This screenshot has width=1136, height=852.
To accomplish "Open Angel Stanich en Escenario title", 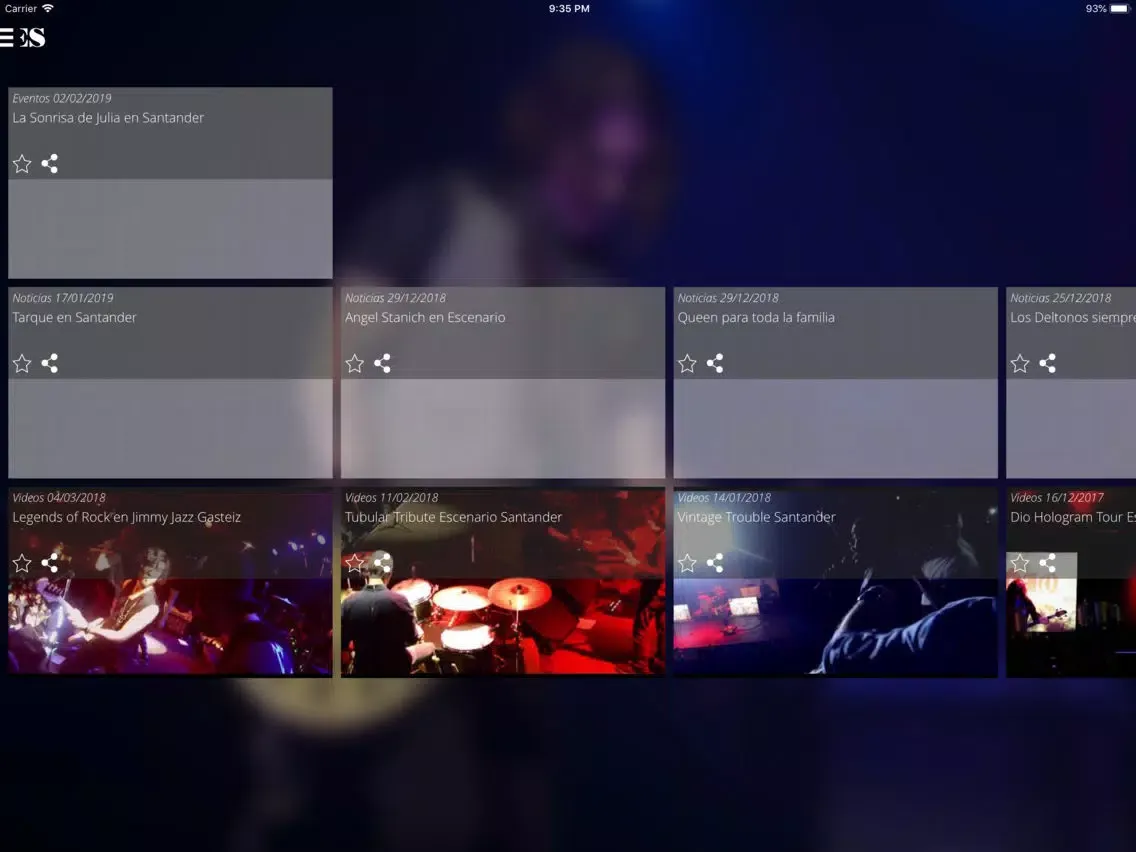I will (x=425, y=317).
